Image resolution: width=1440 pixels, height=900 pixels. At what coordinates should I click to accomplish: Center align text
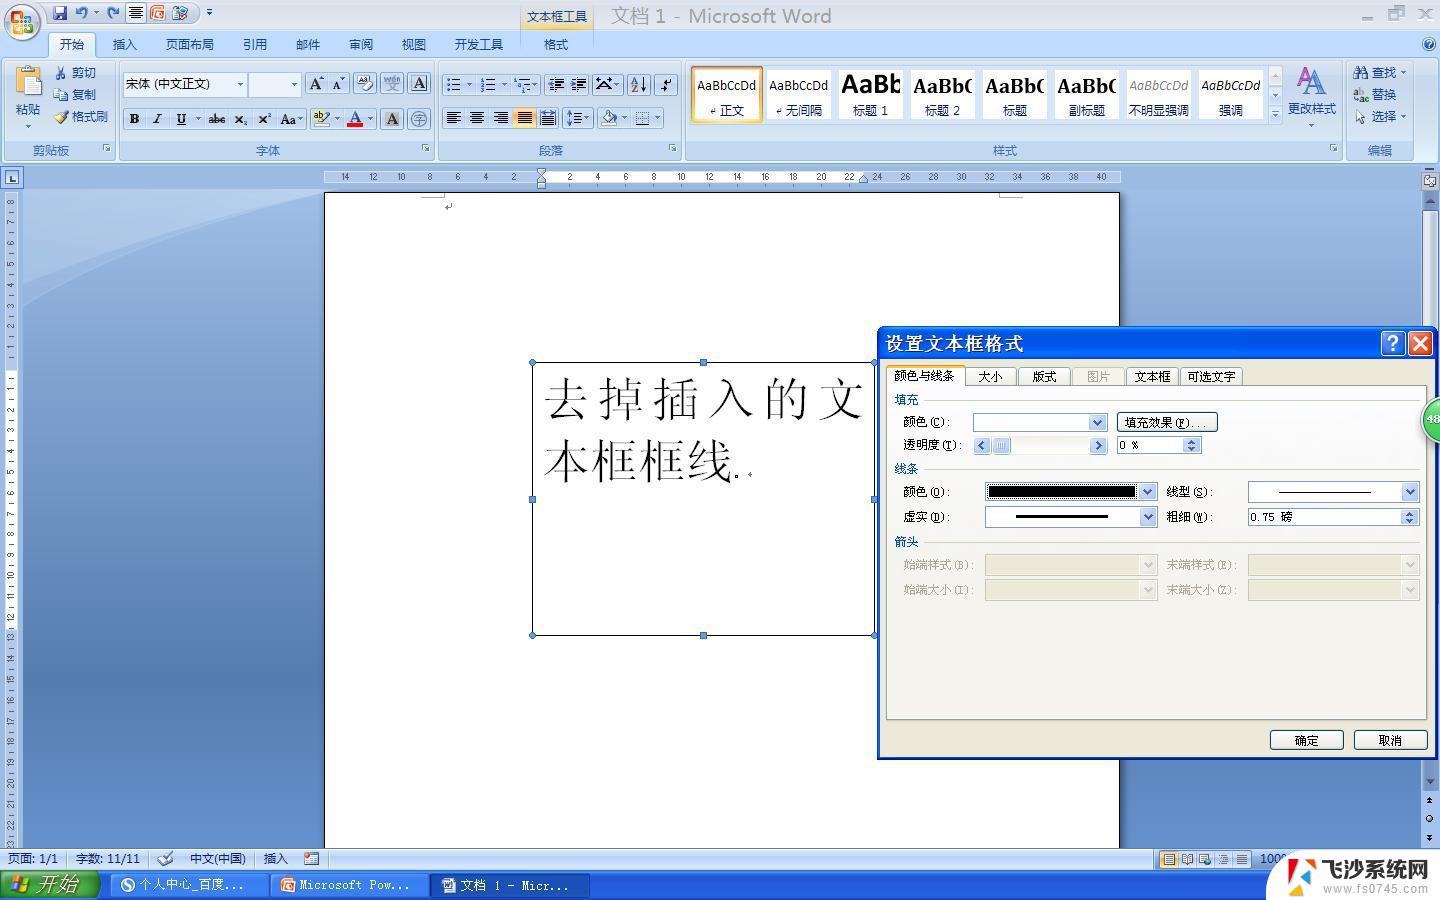[x=477, y=118]
